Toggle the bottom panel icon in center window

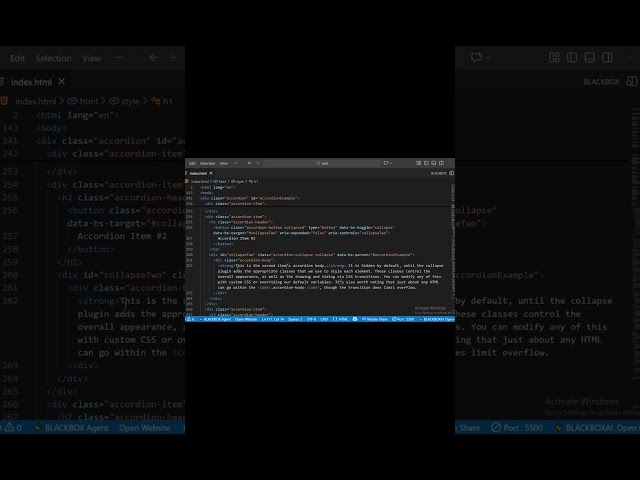point(433,163)
